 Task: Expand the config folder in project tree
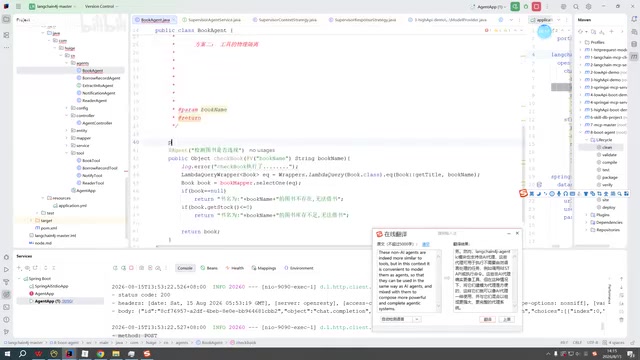(x=67, y=108)
